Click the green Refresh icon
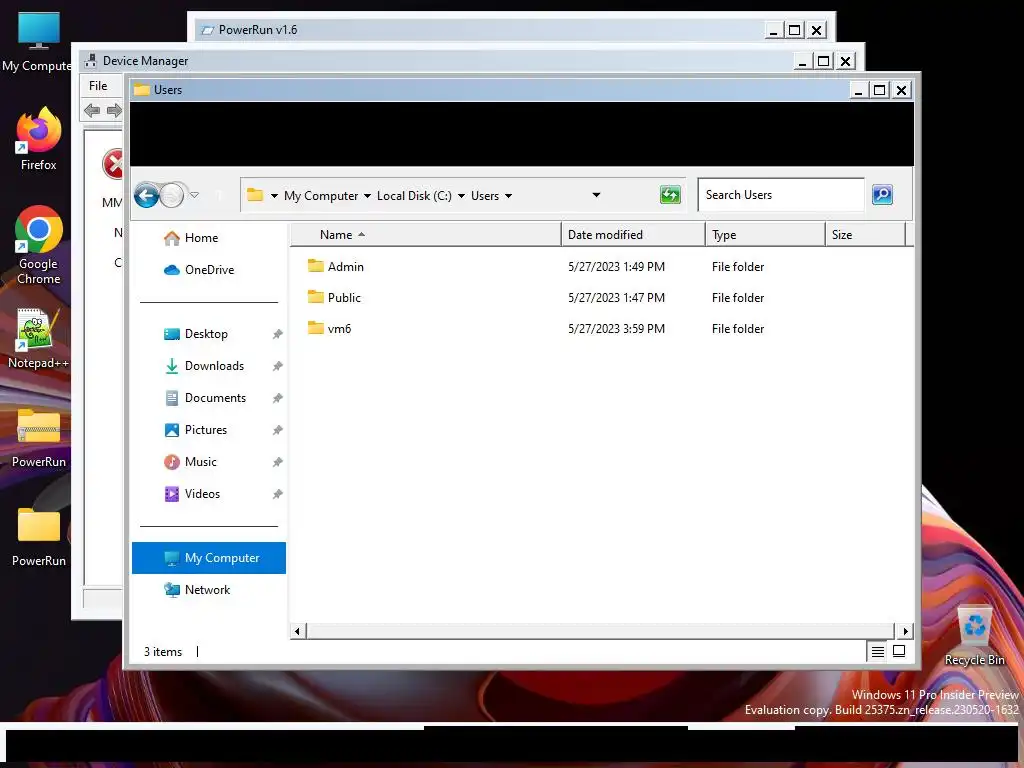This screenshot has height=768, width=1024. pos(670,195)
